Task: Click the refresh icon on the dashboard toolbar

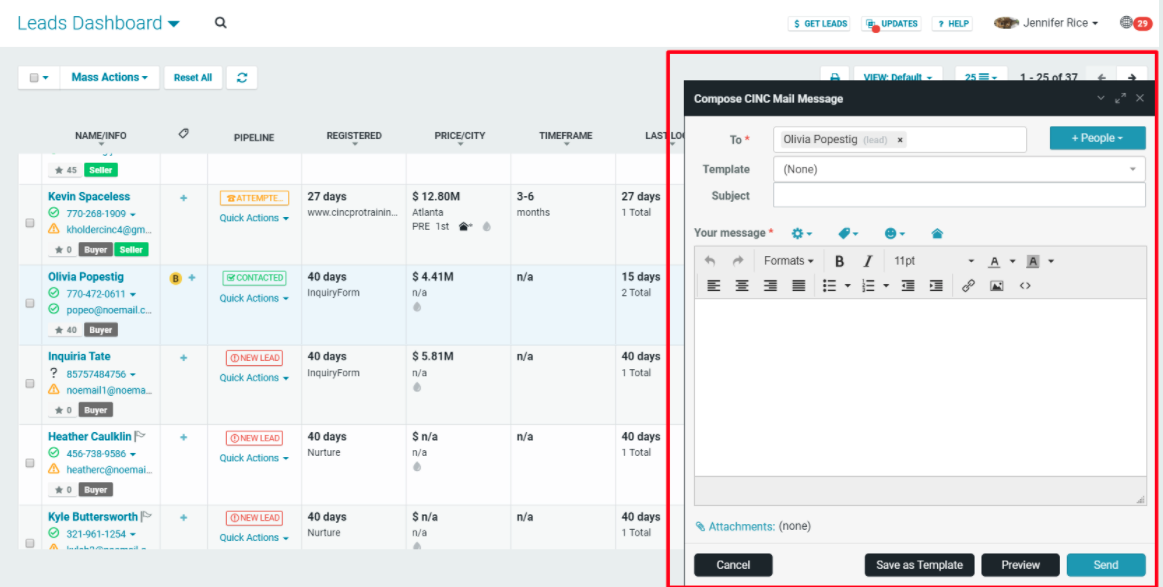Action: (x=241, y=77)
